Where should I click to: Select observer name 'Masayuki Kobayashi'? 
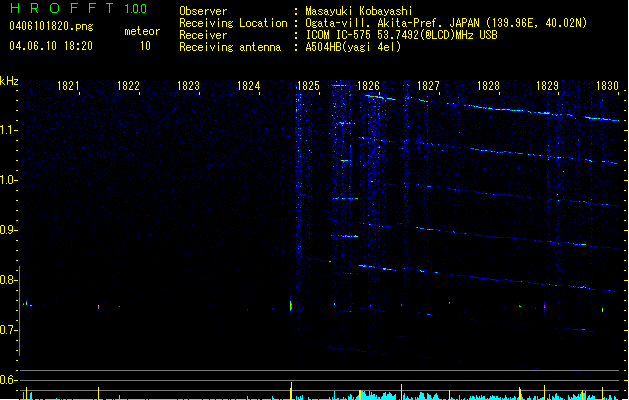click(x=359, y=11)
